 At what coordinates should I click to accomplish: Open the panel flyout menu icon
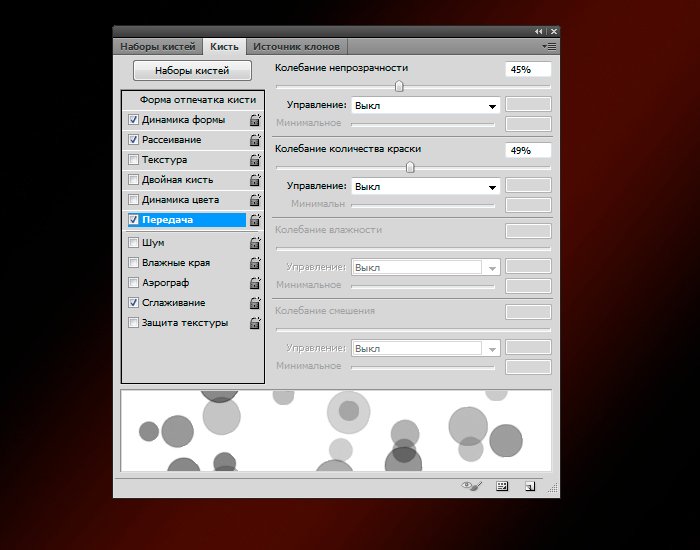(549, 46)
